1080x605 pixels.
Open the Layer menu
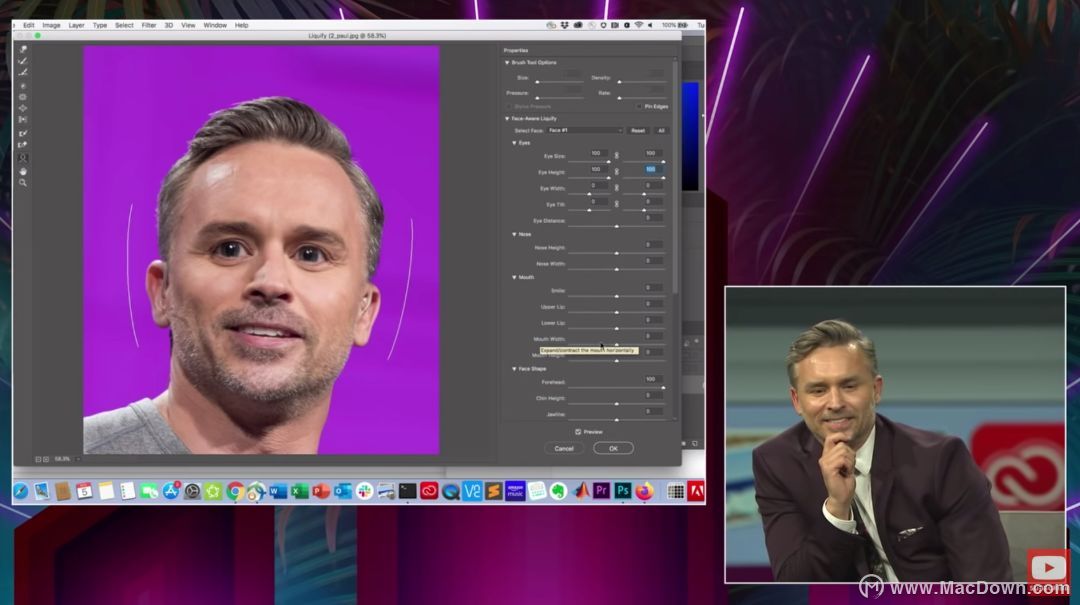pos(76,25)
